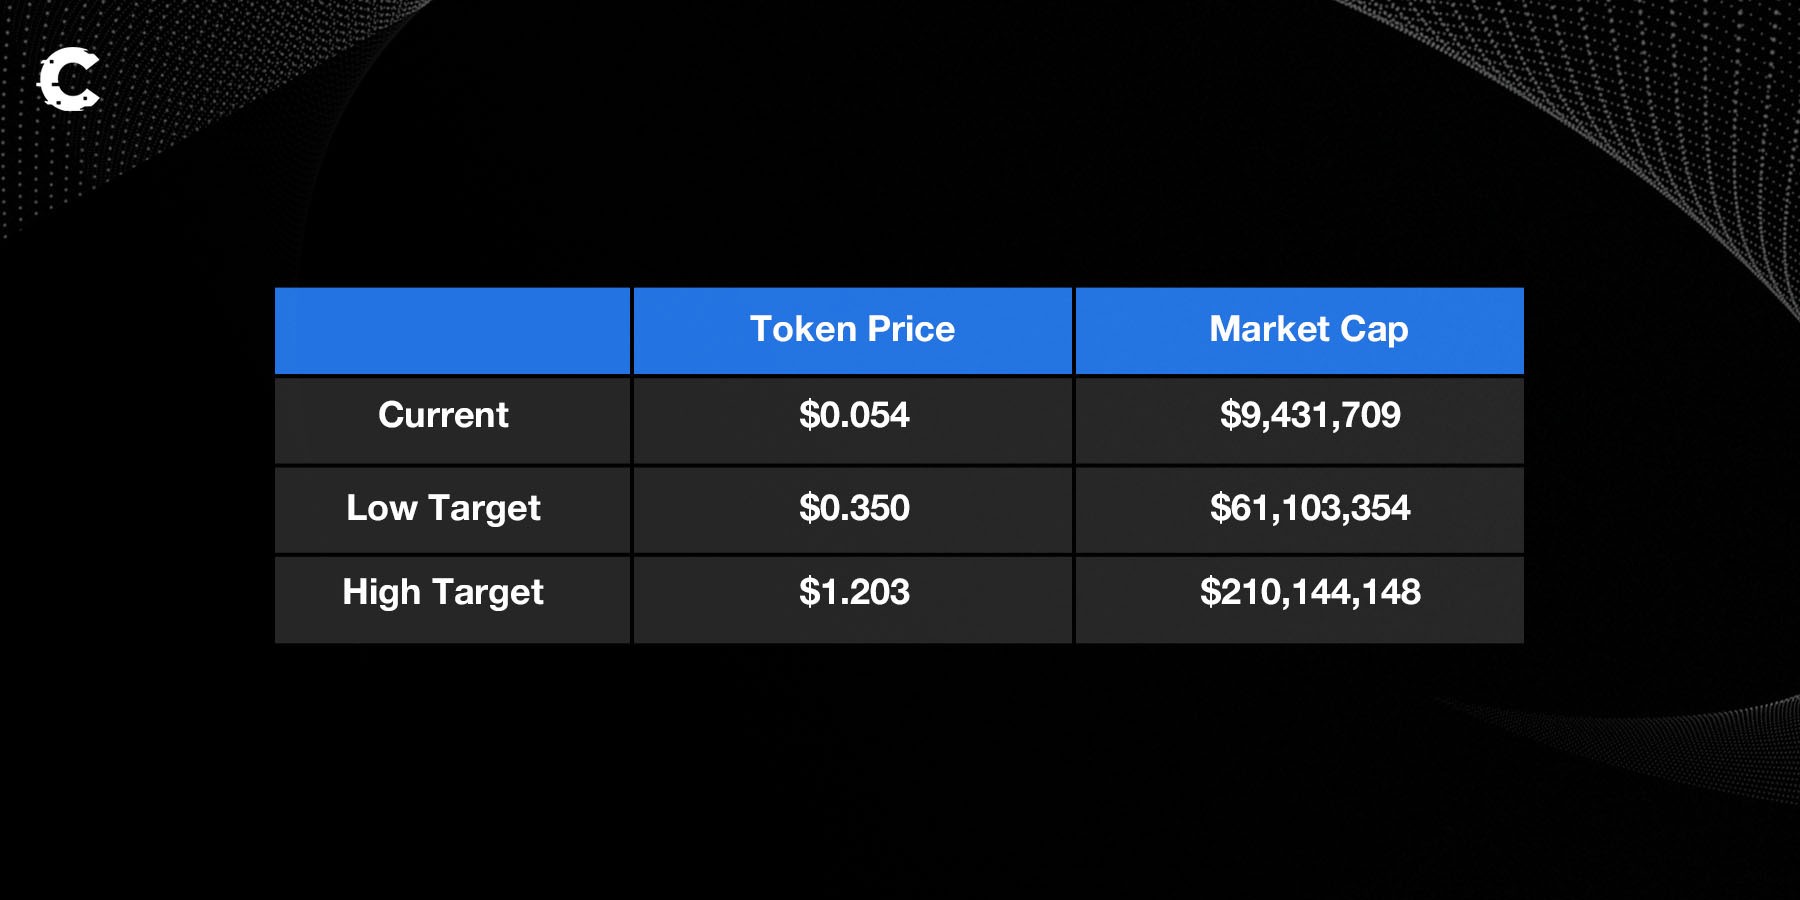Image resolution: width=1800 pixels, height=900 pixels.
Task: Click the $61,103,354 market cap value
Action: click(1310, 508)
